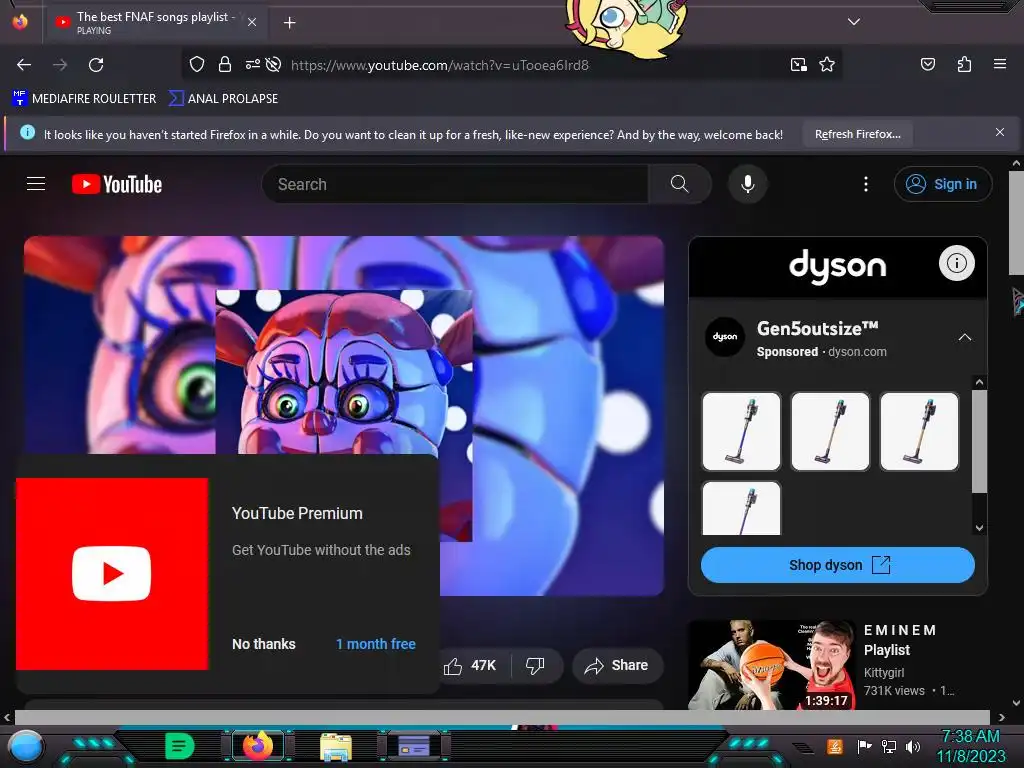Reload the page with the refresh icon

[96, 65]
